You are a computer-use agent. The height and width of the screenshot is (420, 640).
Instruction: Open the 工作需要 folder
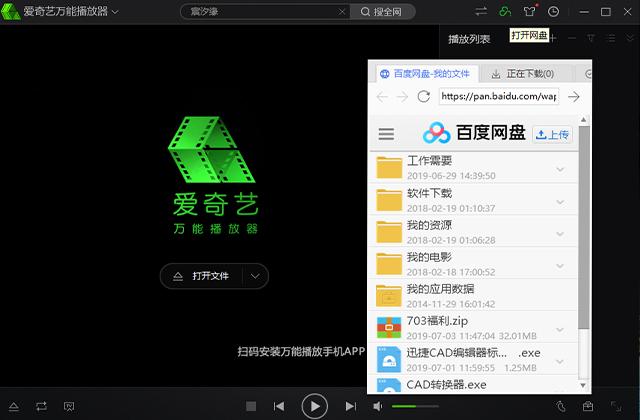[473, 168]
